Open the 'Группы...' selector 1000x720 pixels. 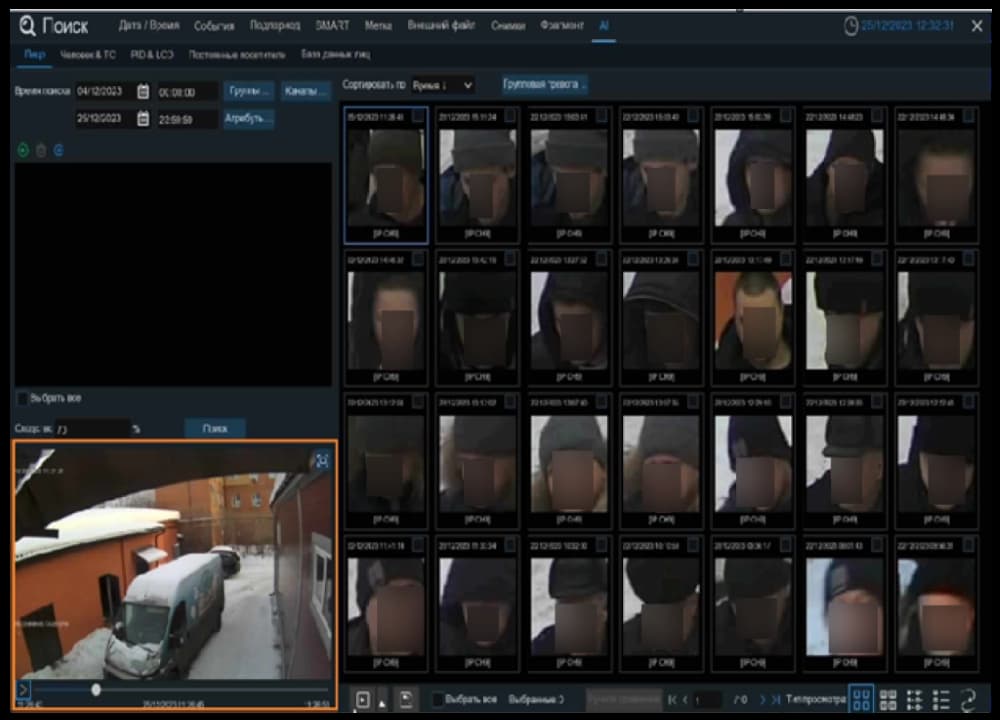pyautogui.click(x=249, y=91)
